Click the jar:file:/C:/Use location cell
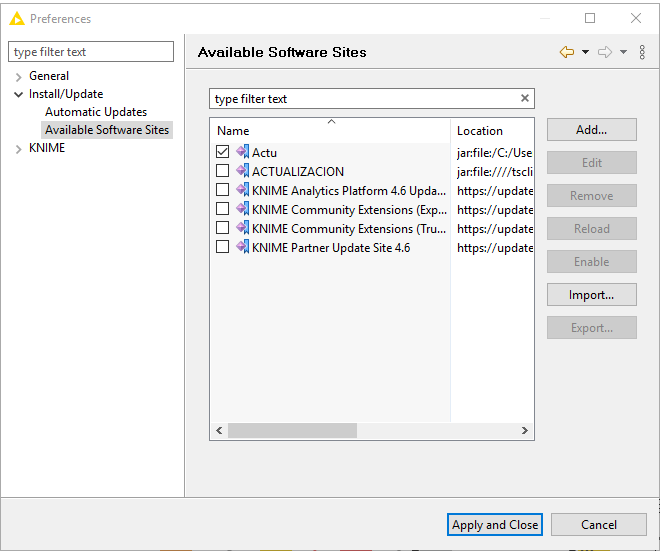 point(495,152)
